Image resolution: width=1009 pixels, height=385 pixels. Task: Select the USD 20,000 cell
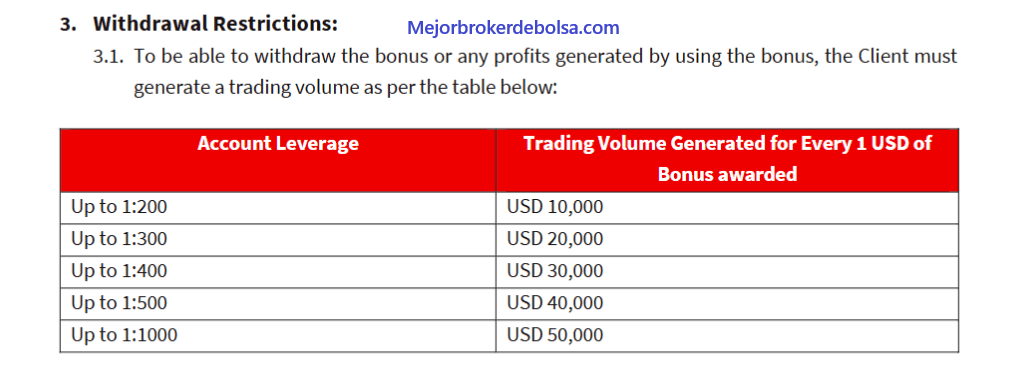click(727, 239)
